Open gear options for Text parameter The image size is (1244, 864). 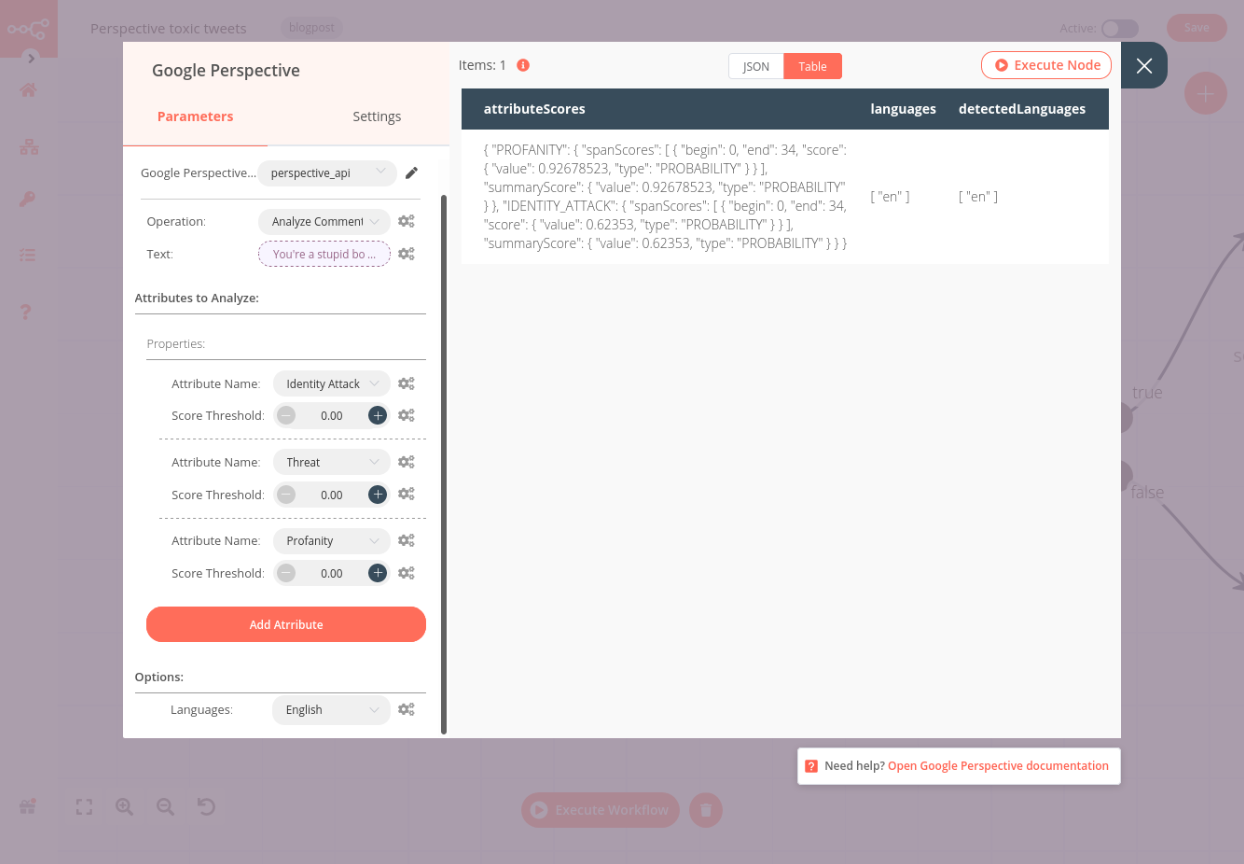click(x=406, y=254)
